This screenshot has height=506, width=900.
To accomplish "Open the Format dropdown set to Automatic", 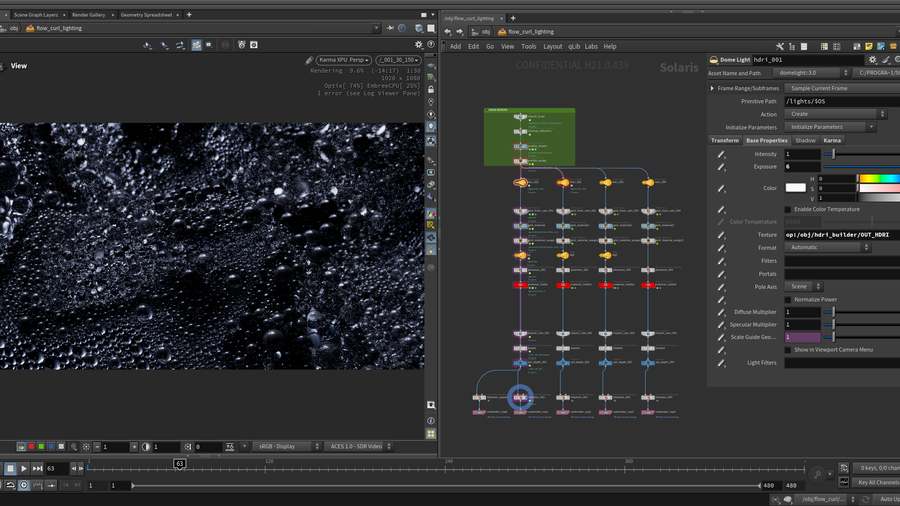I will (827, 247).
